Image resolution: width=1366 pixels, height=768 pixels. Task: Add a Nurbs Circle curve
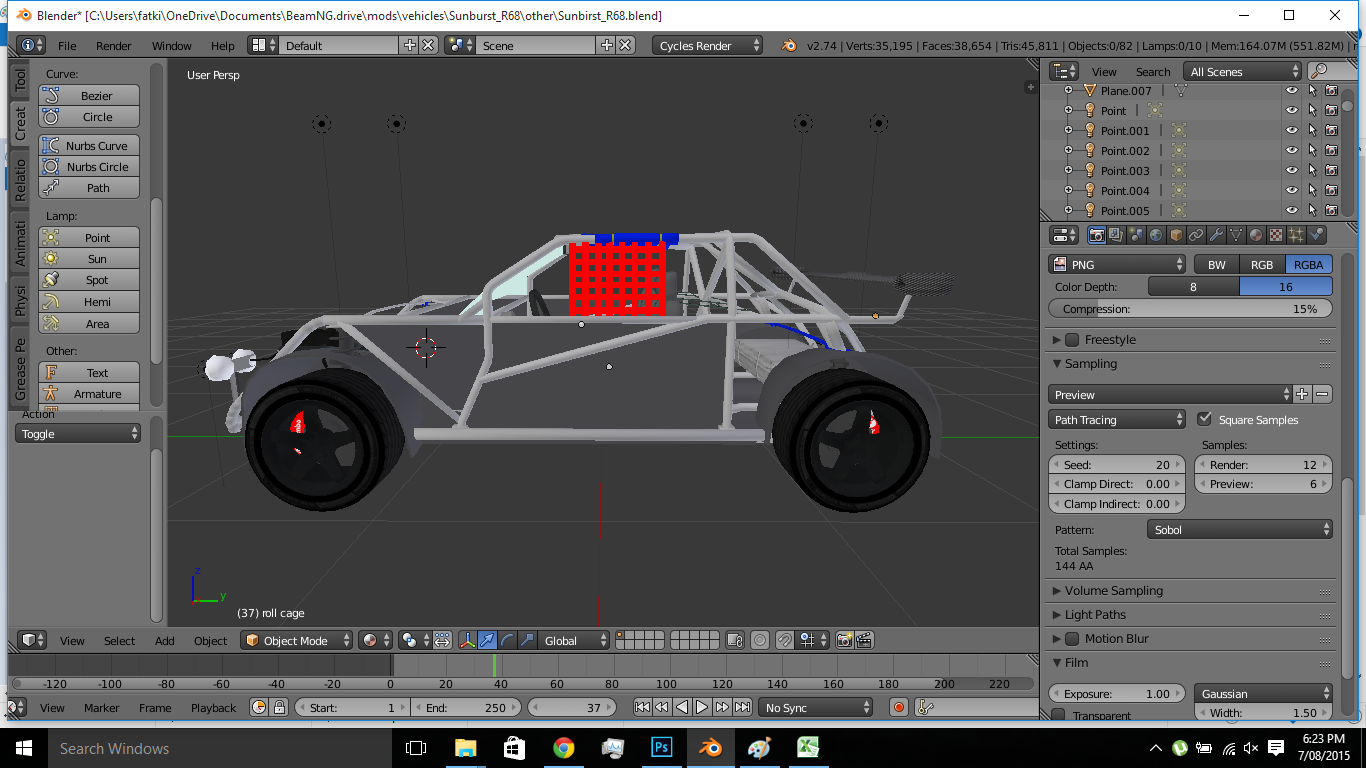(x=89, y=167)
